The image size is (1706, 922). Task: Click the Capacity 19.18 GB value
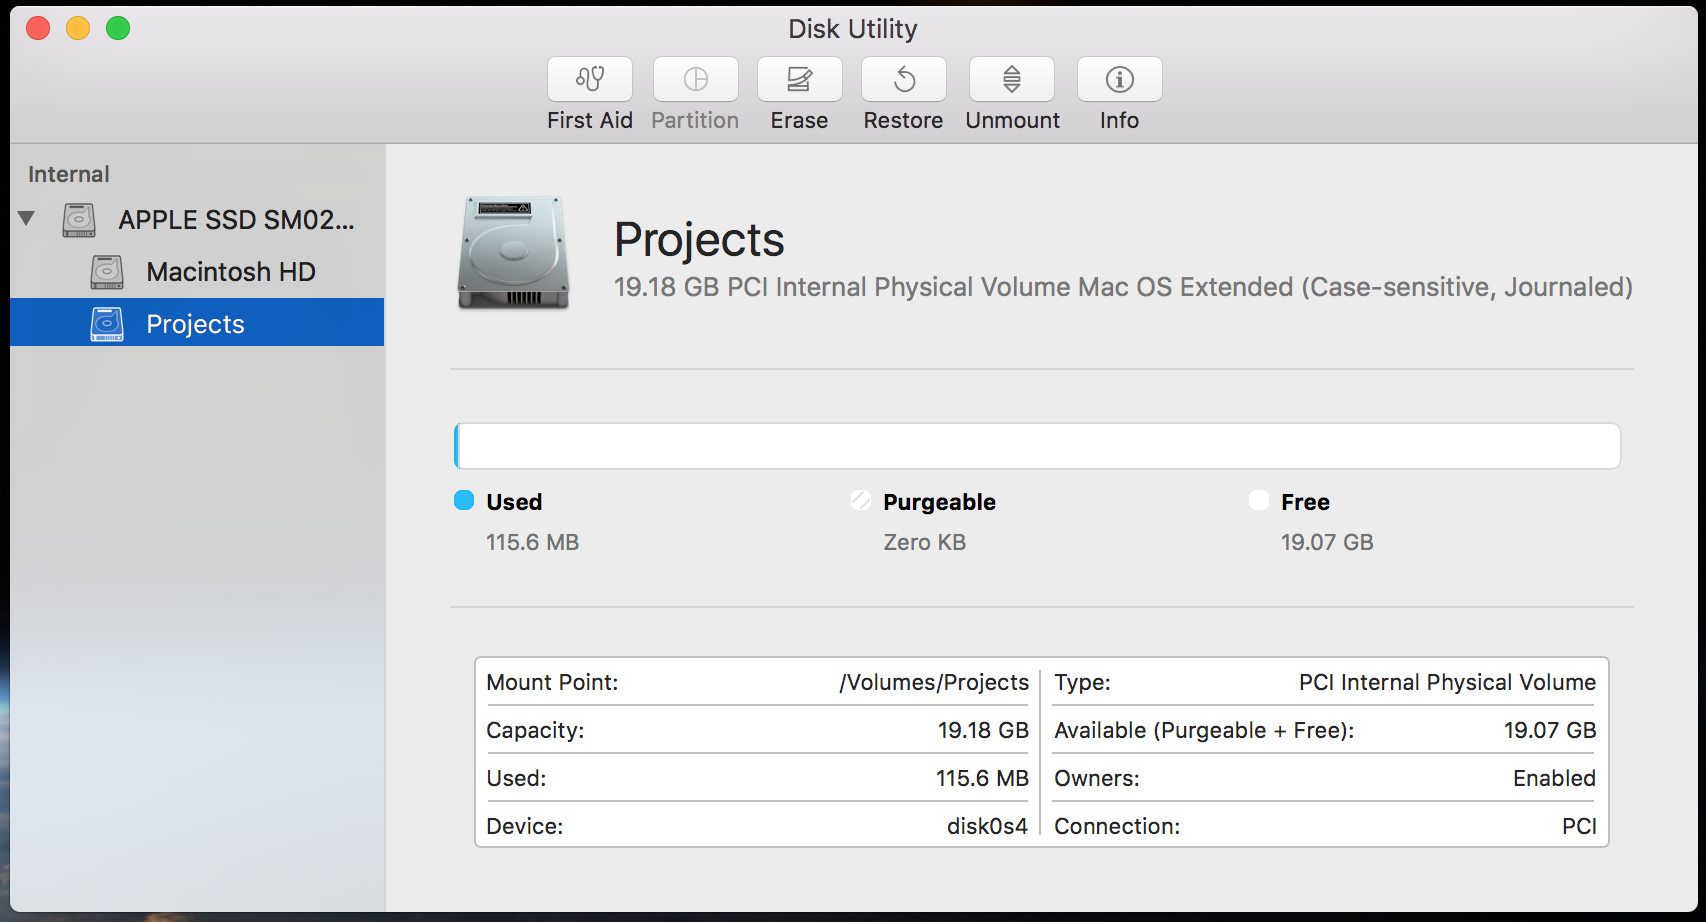click(983, 730)
